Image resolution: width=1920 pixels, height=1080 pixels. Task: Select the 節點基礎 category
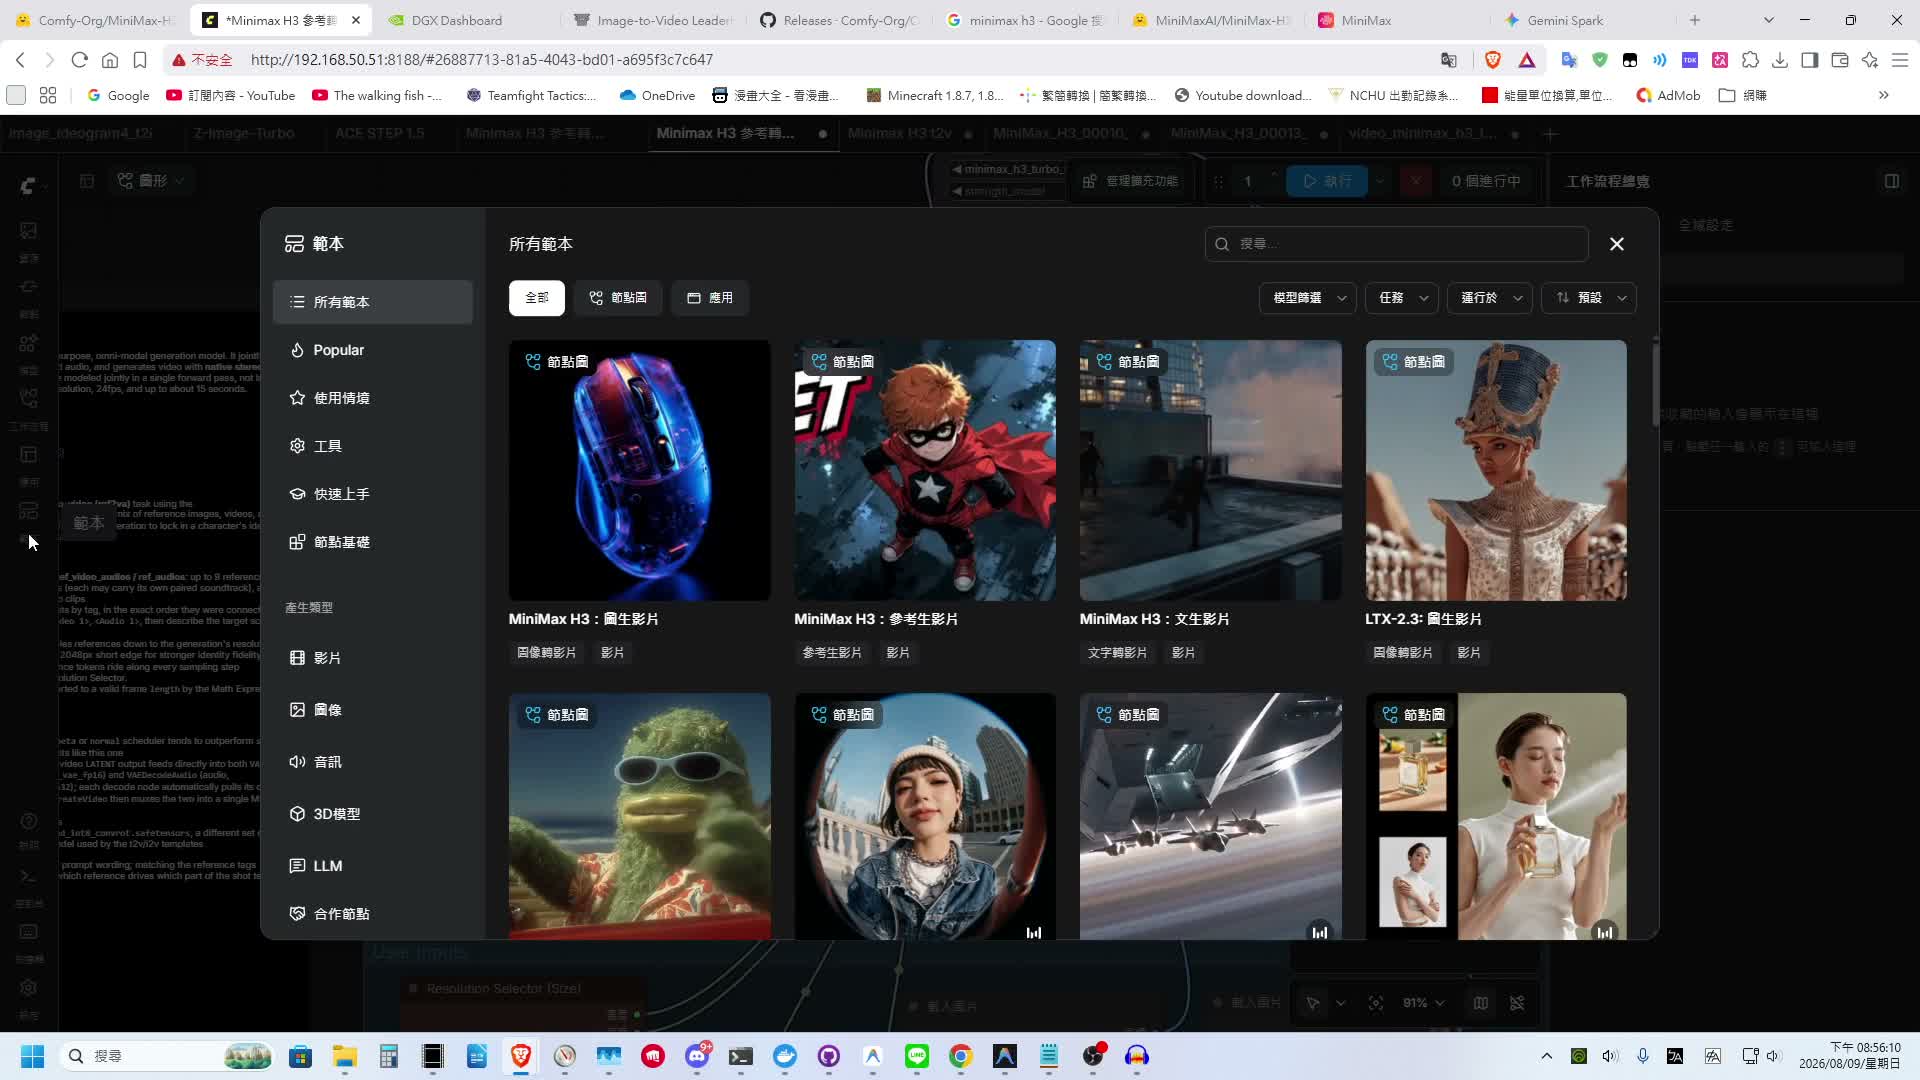point(372,542)
